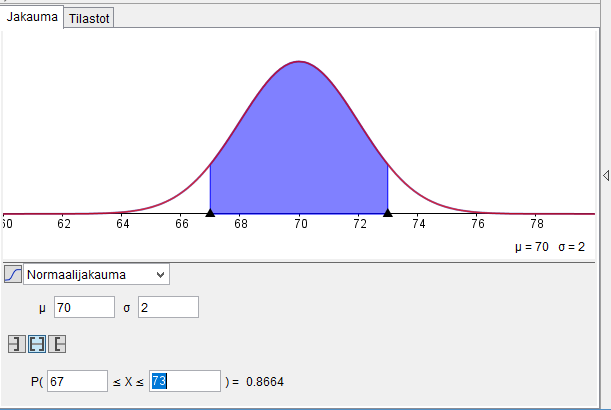The height and width of the screenshot is (410, 611).
Task: Select the left-sided interval icon
Action: click(x=15, y=345)
